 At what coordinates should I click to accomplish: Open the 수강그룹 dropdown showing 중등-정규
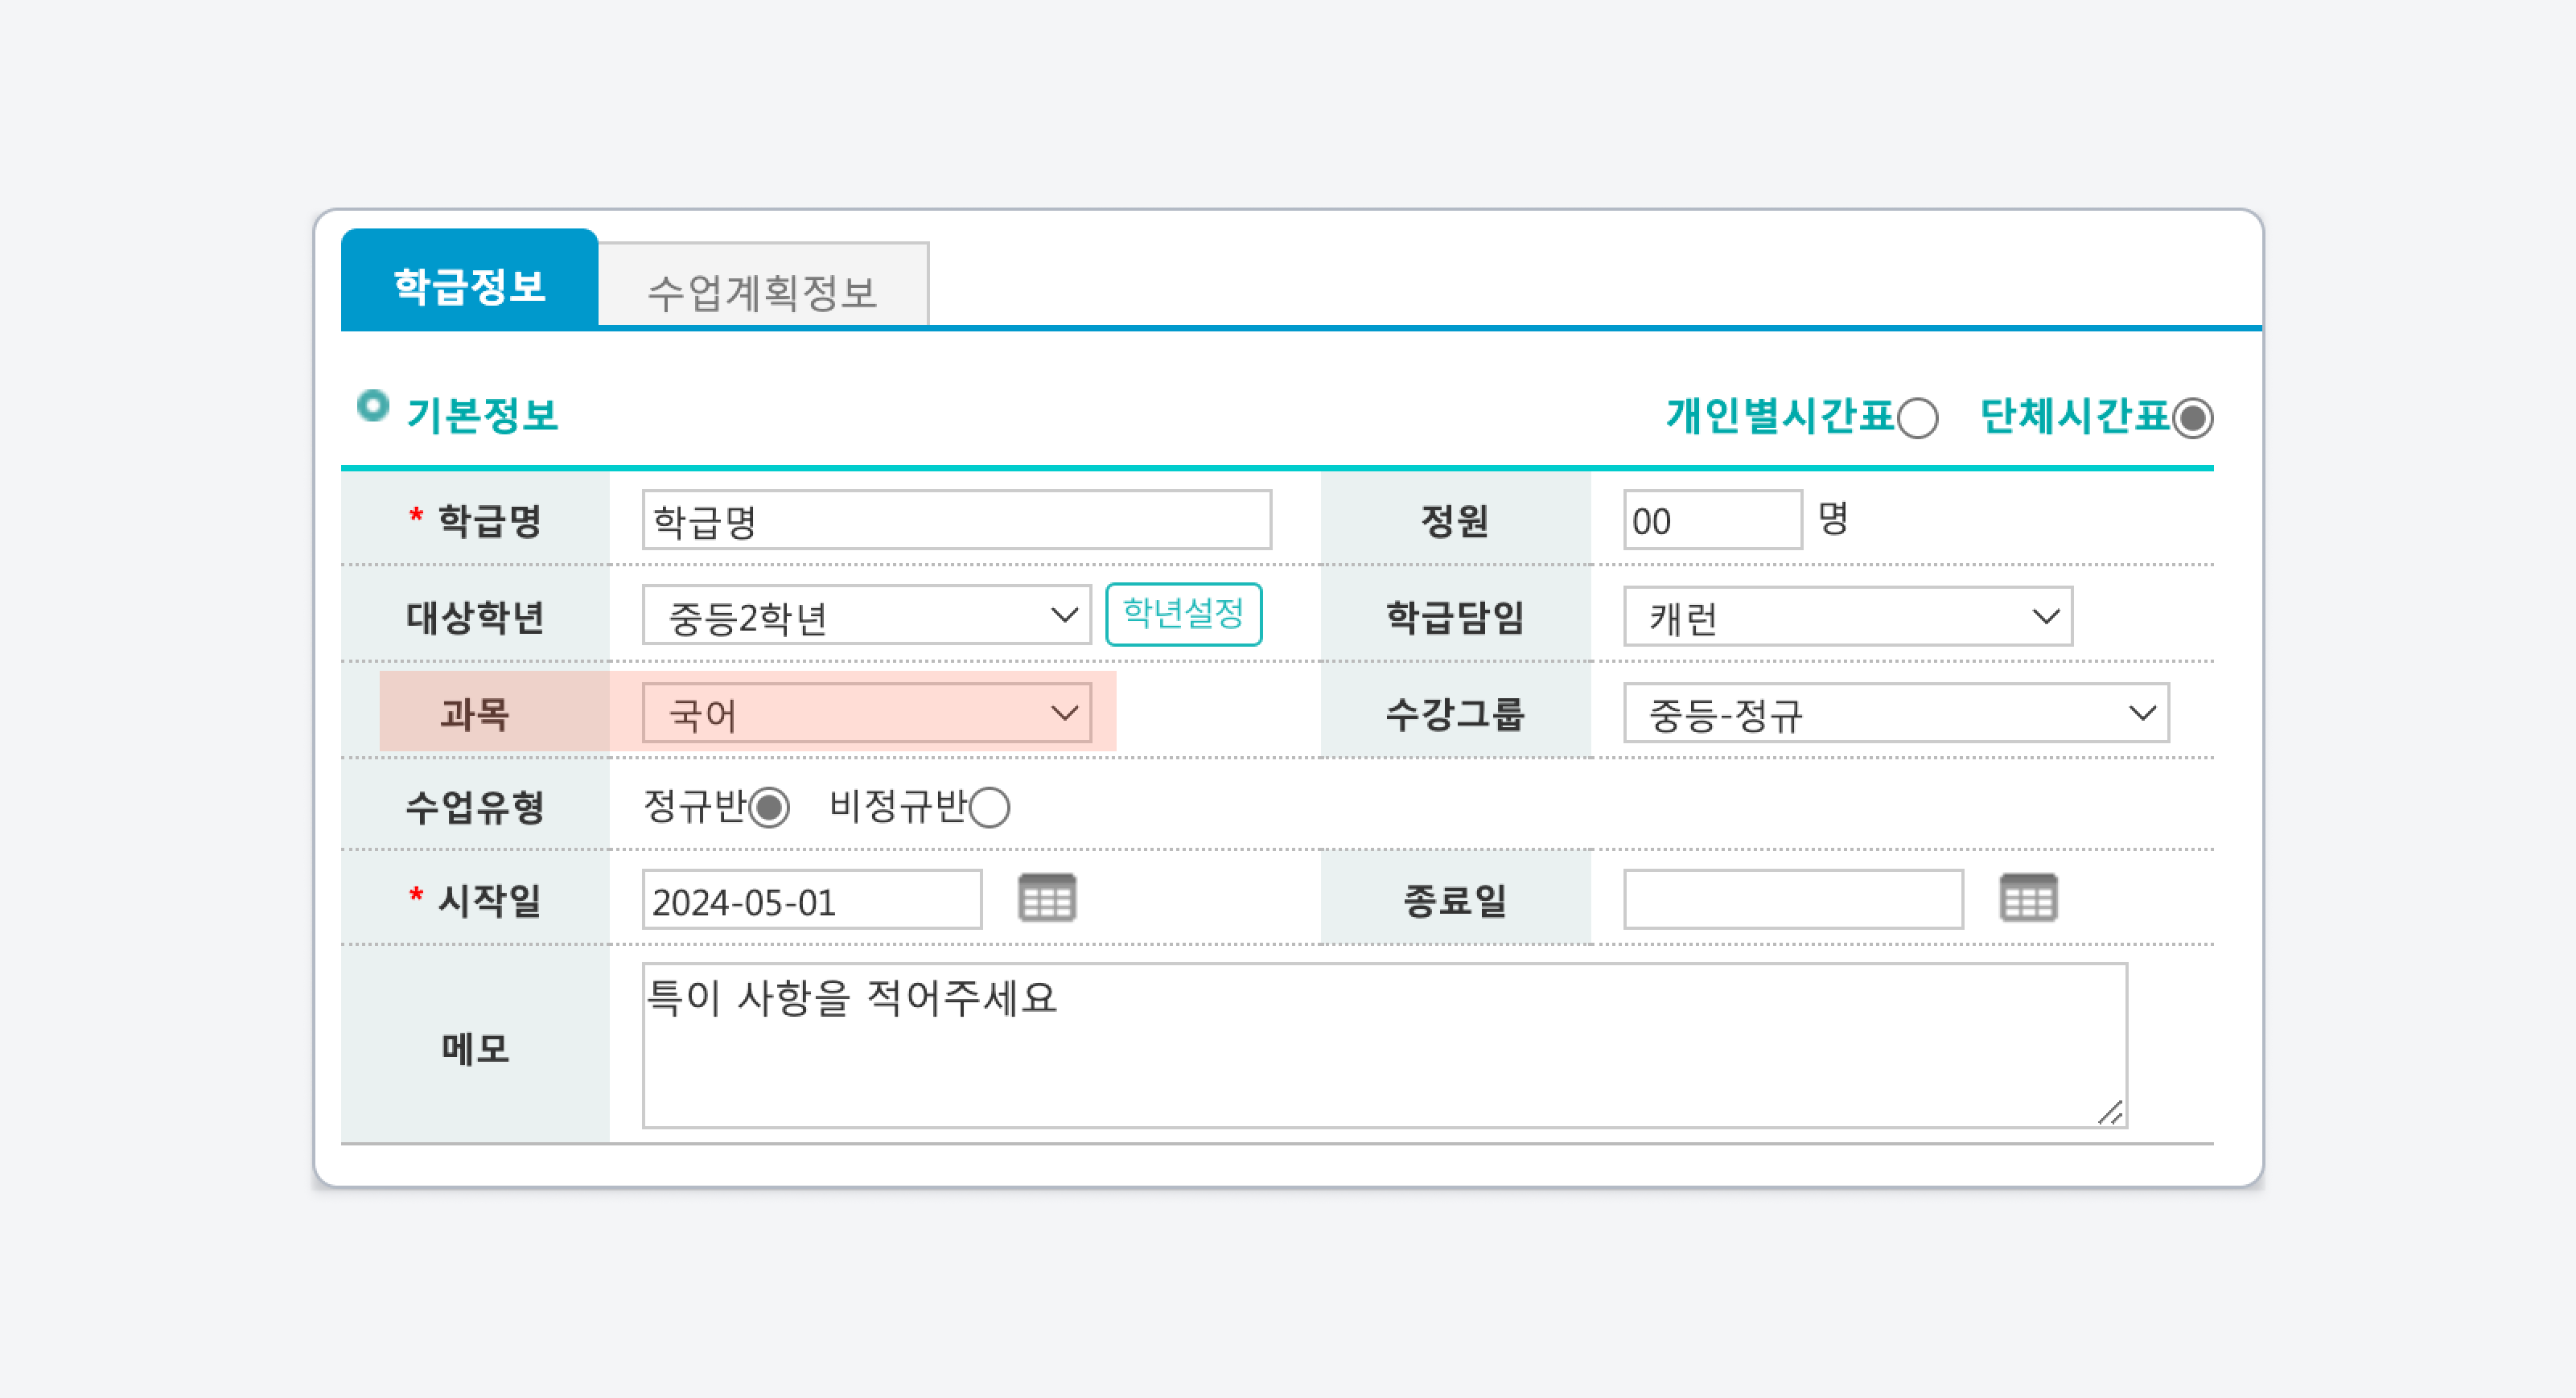(x=1895, y=713)
